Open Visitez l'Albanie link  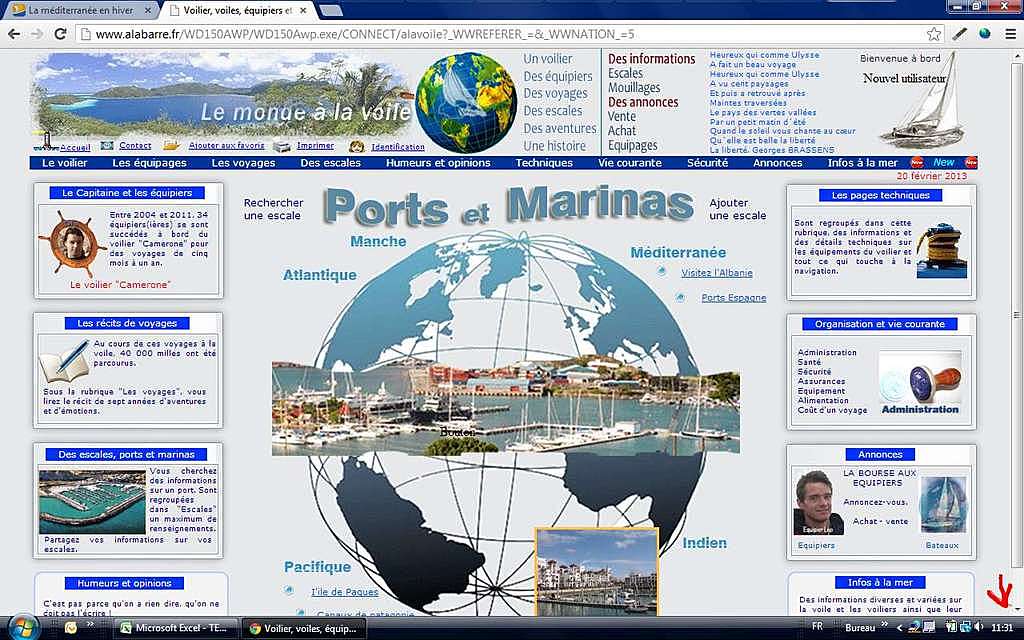[x=716, y=273]
